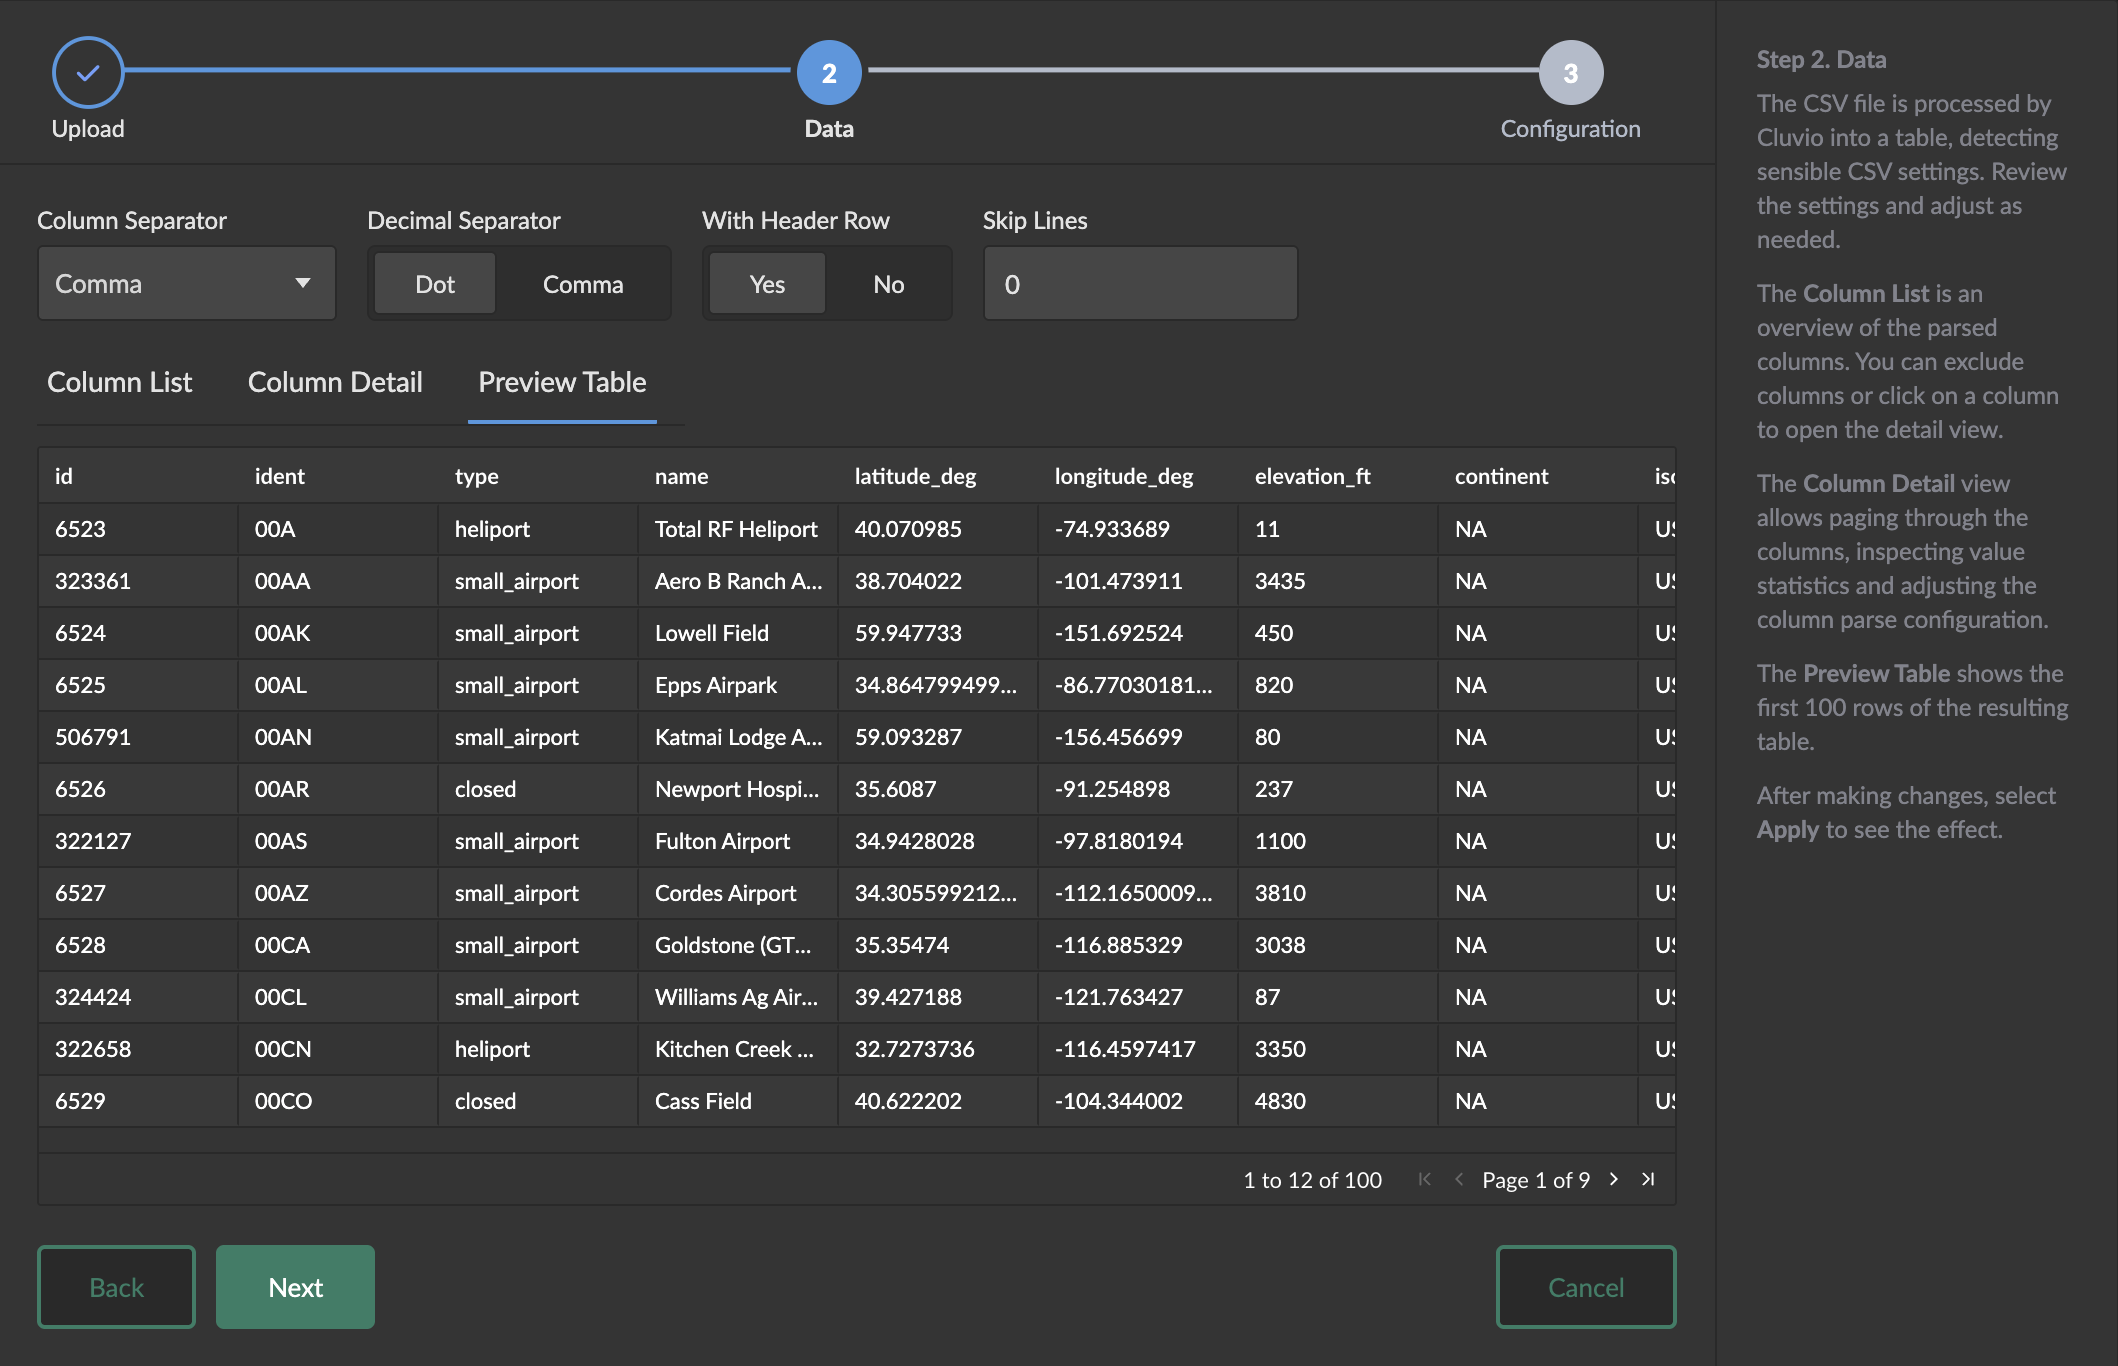Viewport: 2118px width, 1366px height.
Task: Set With Header Row to No
Action: coord(888,284)
